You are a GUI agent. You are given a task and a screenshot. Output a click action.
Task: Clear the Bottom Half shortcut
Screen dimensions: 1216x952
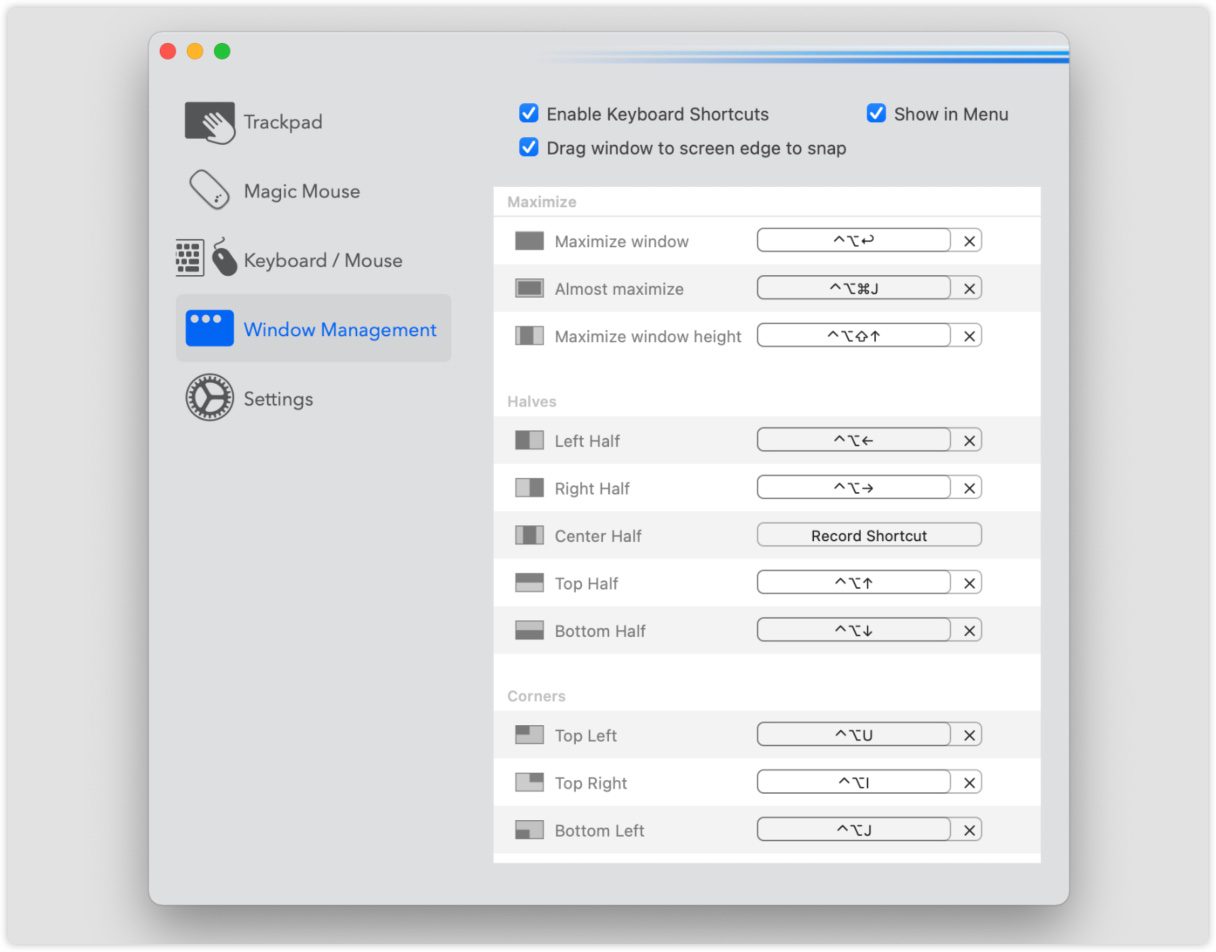(x=968, y=631)
